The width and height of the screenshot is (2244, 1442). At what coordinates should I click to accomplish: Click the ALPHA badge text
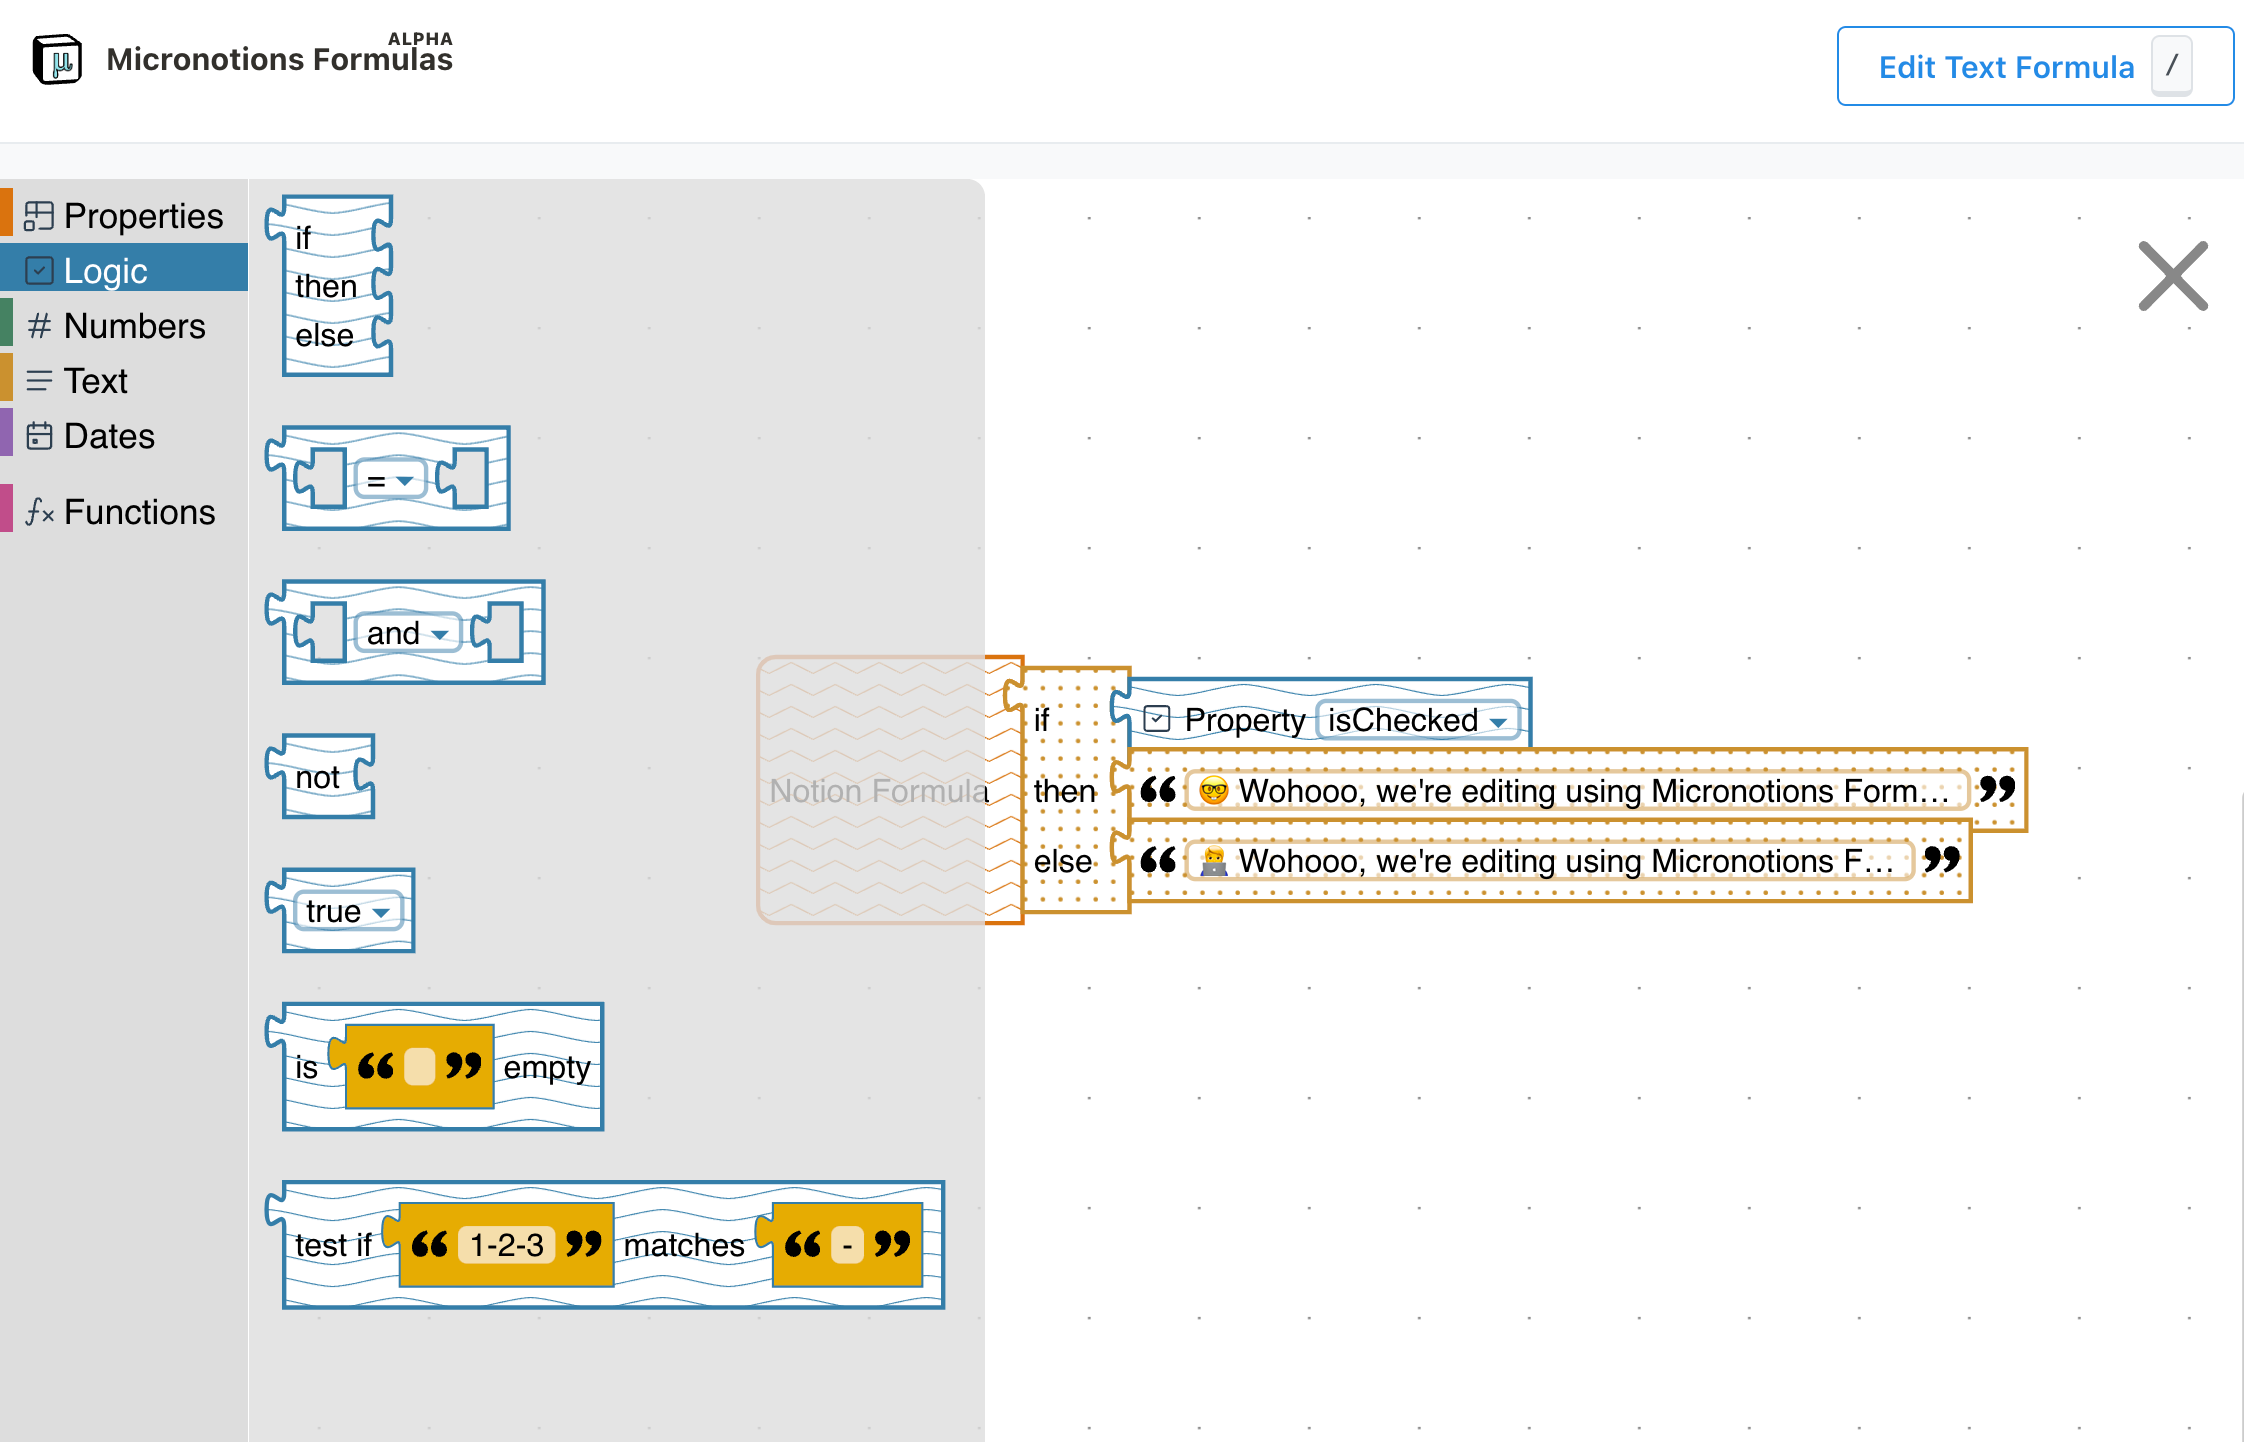tap(420, 39)
